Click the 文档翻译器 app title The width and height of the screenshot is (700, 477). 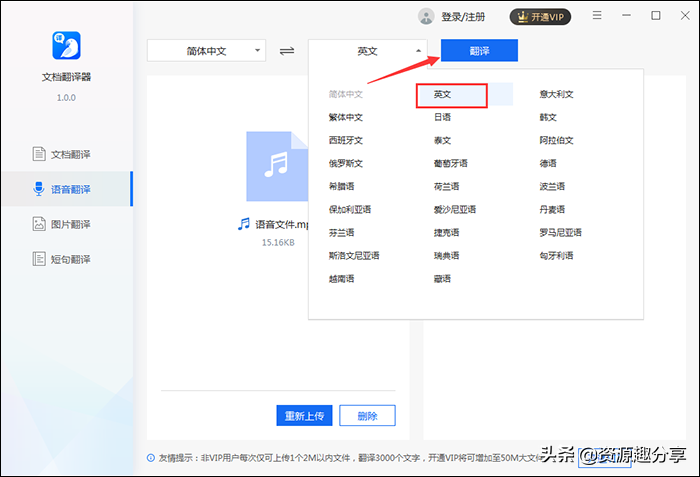pyautogui.click(x=66, y=77)
